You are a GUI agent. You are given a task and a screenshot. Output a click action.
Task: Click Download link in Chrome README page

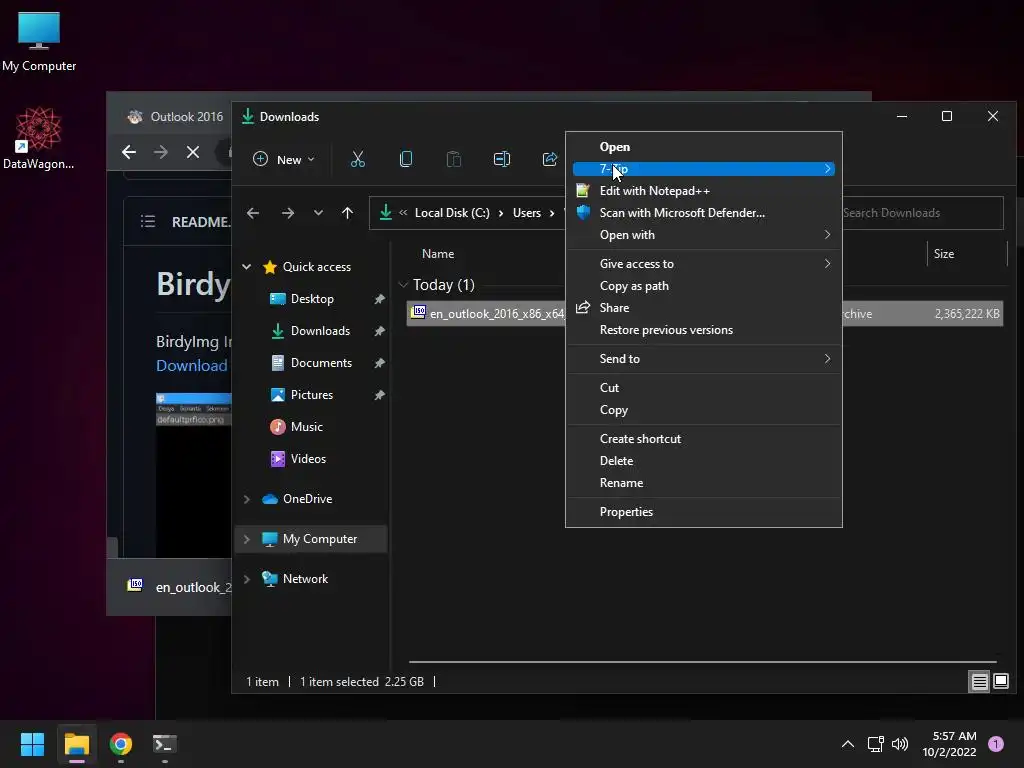(191, 366)
